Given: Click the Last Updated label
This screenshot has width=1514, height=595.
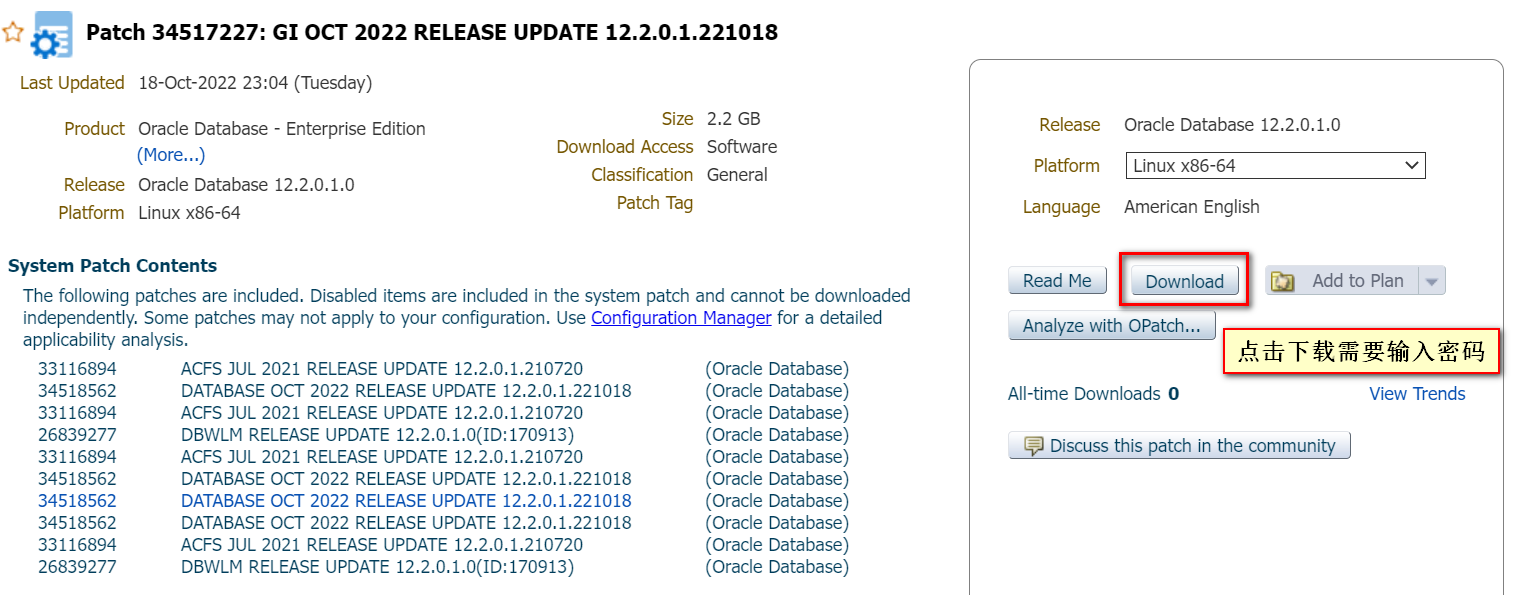Looking at the screenshot, I should [72, 83].
